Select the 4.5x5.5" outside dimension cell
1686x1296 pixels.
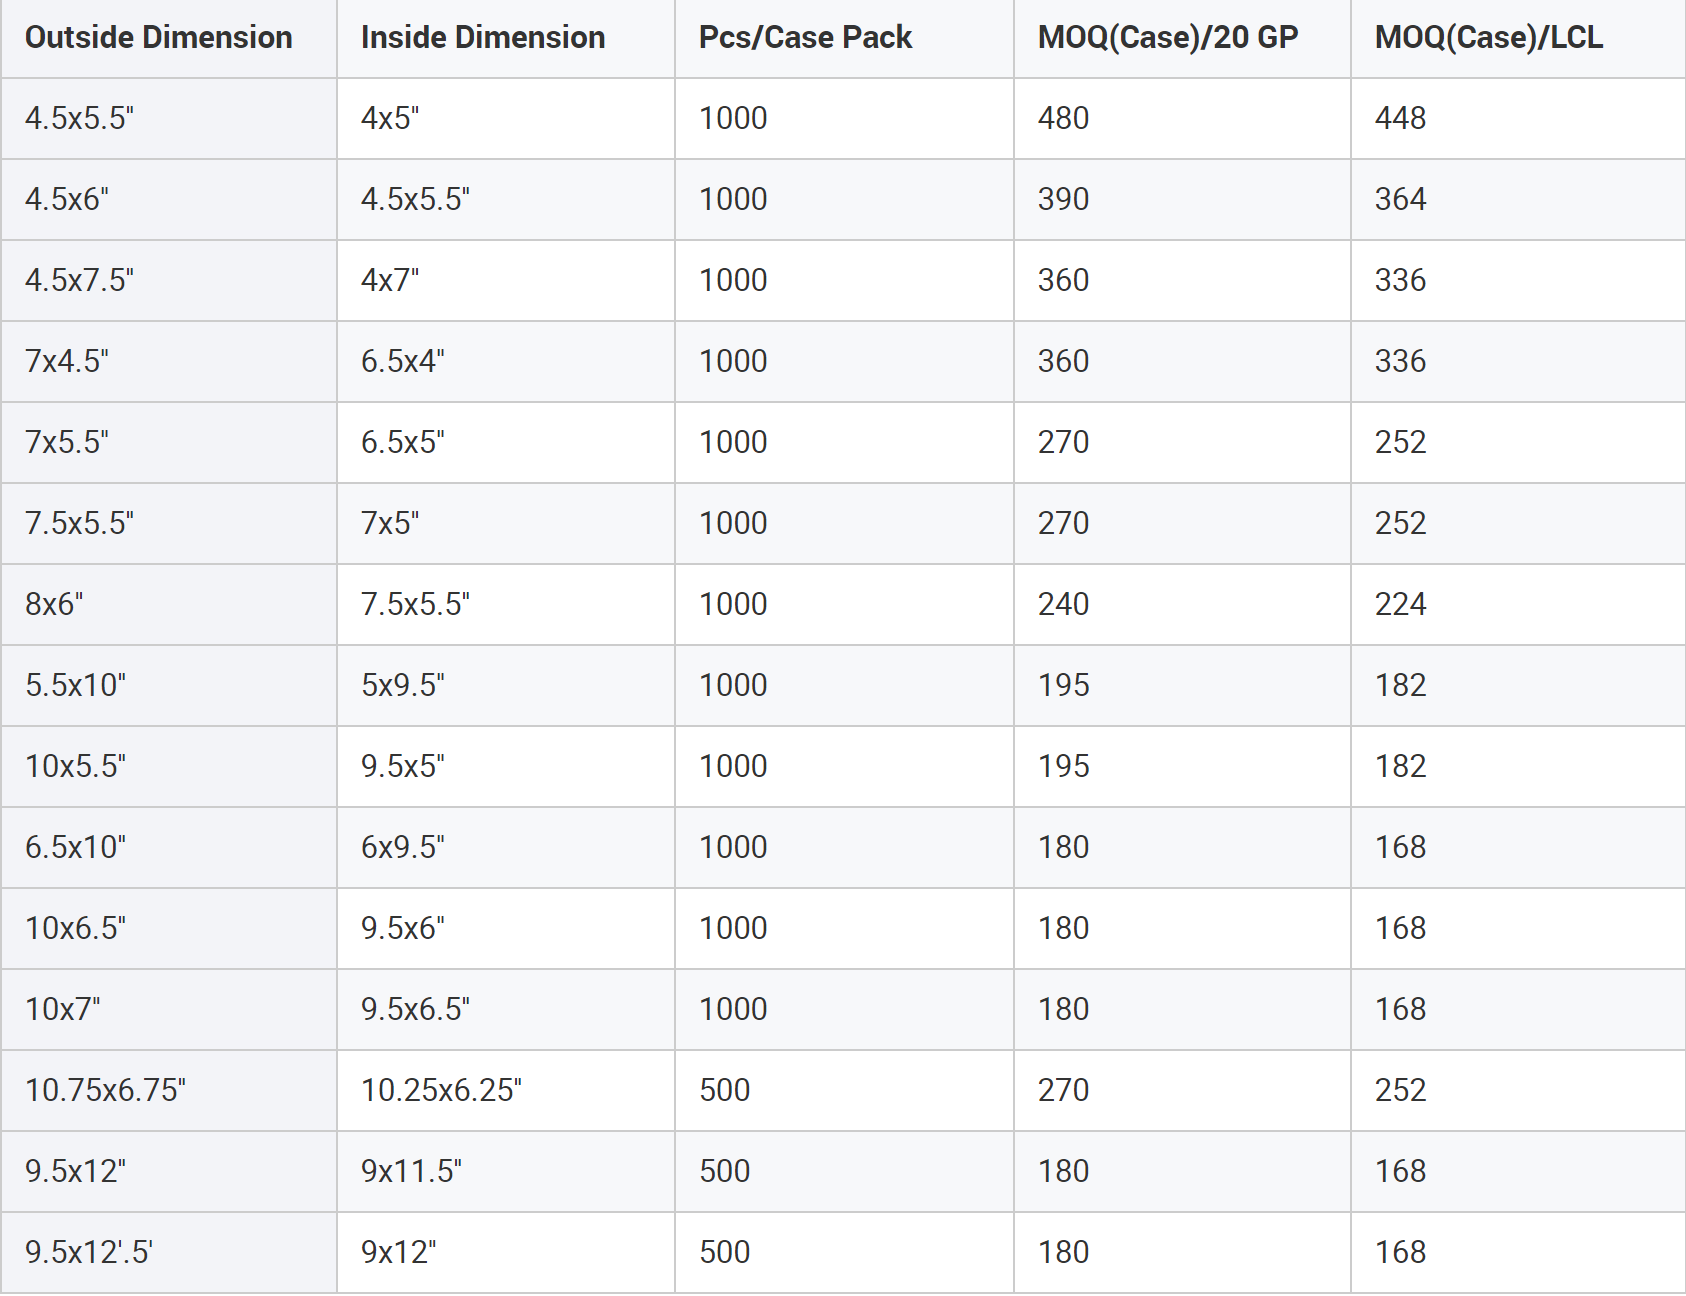(x=168, y=118)
